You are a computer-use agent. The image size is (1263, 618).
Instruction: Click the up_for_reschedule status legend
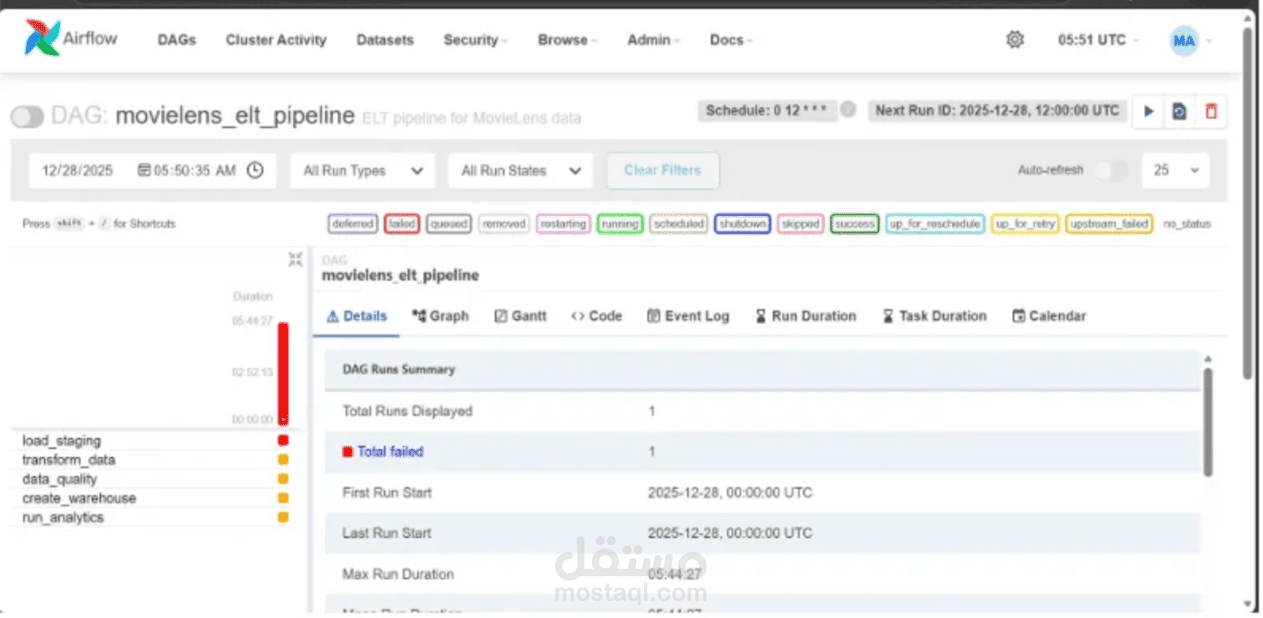(x=935, y=224)
